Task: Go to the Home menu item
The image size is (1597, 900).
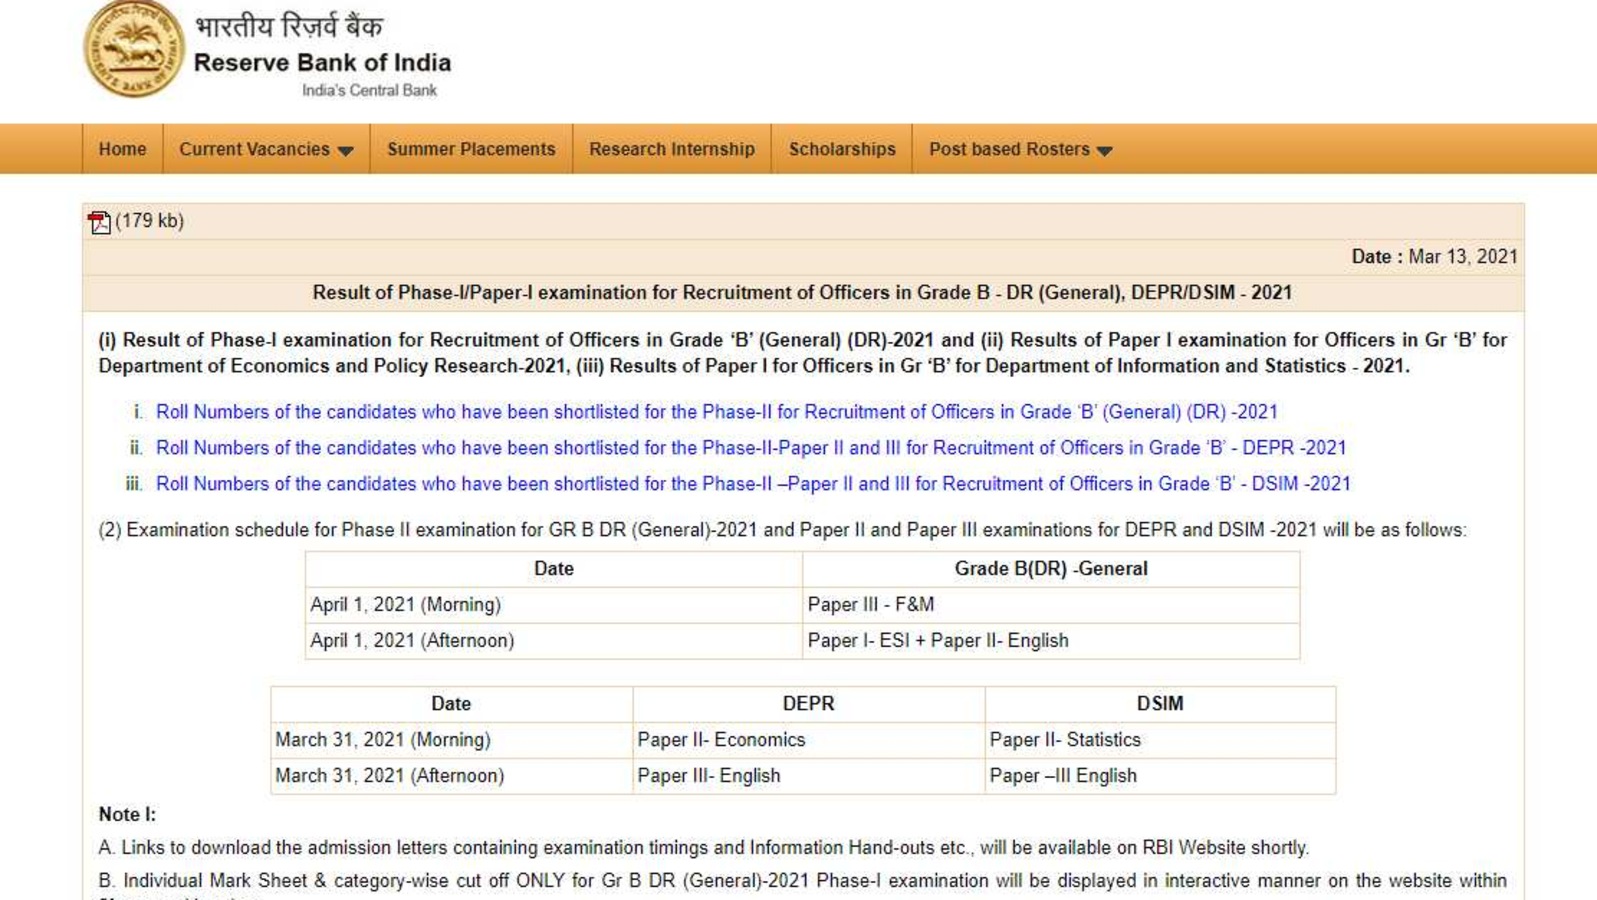Action: click(122, 149)
